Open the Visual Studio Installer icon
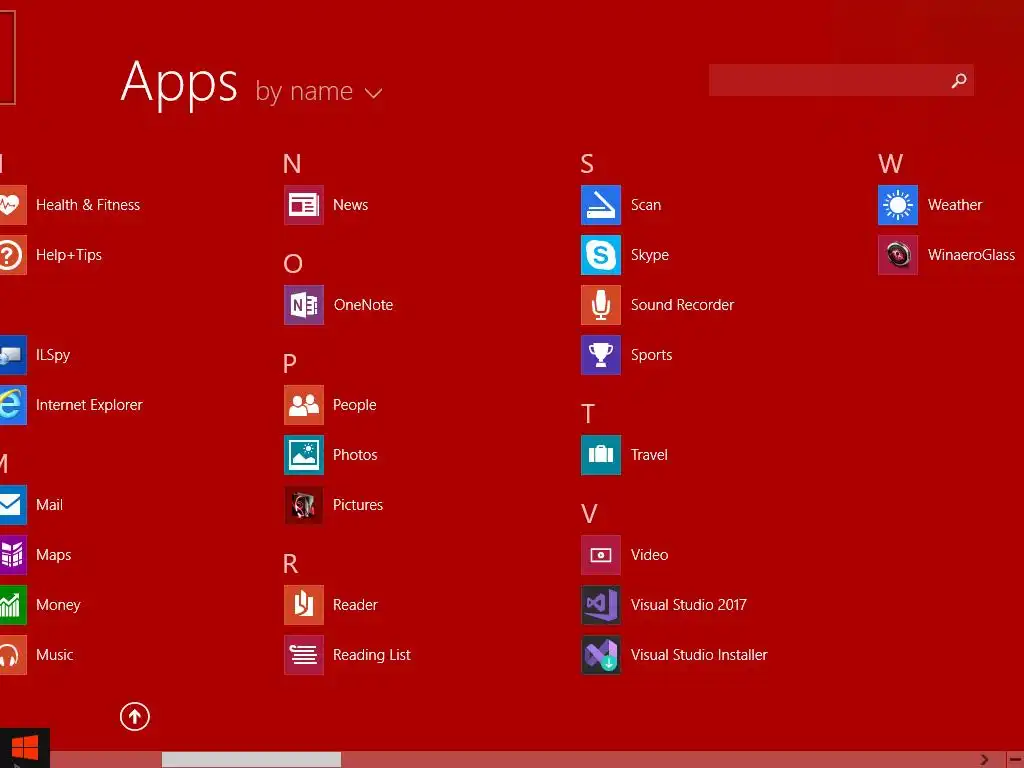This screenshot has height=768, width=1024. (601, 655)
